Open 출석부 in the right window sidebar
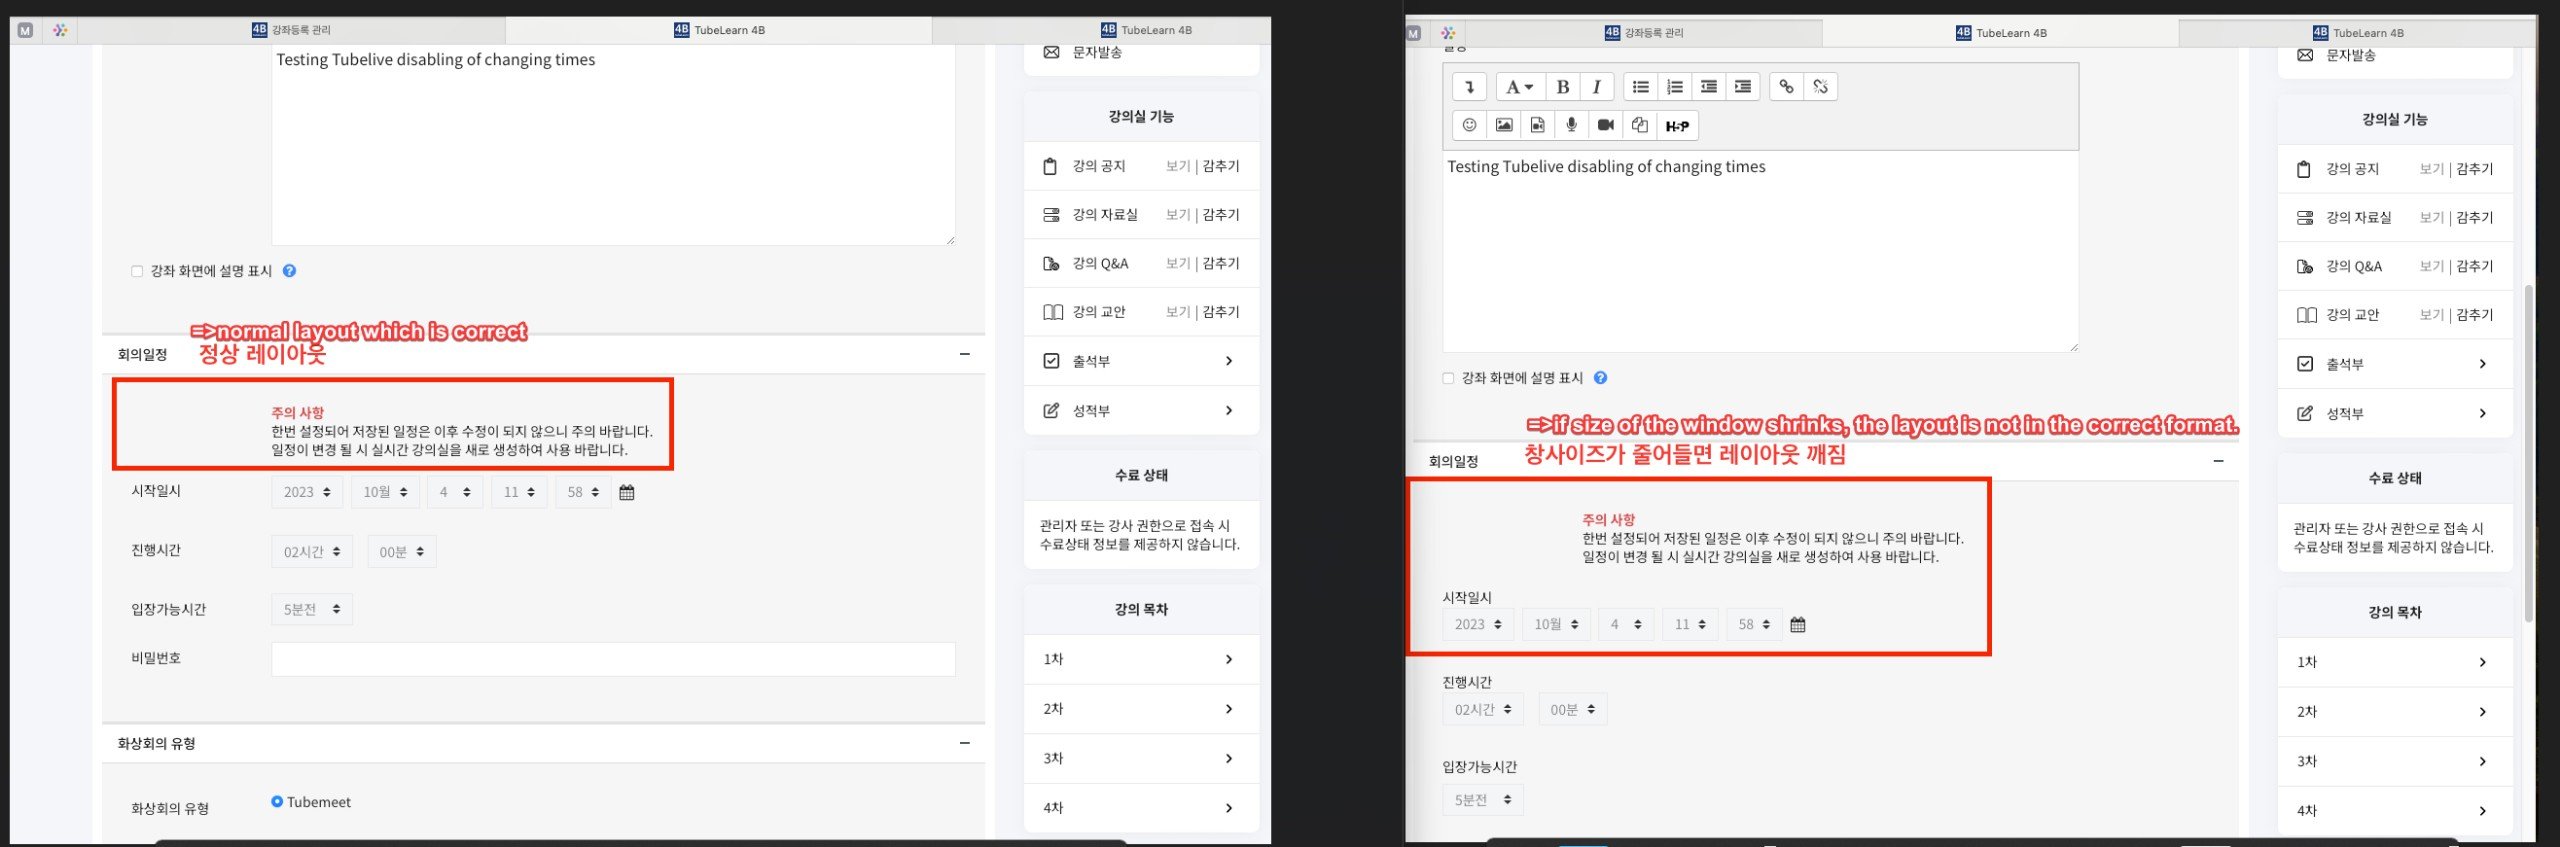 pos(2394,364)
